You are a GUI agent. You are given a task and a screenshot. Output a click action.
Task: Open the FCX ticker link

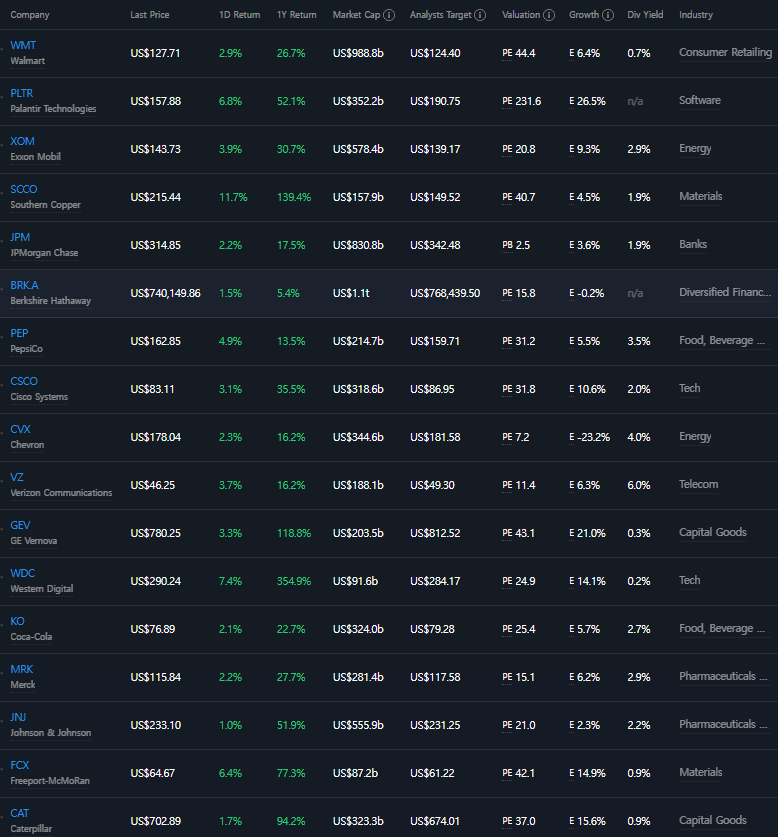20,766
